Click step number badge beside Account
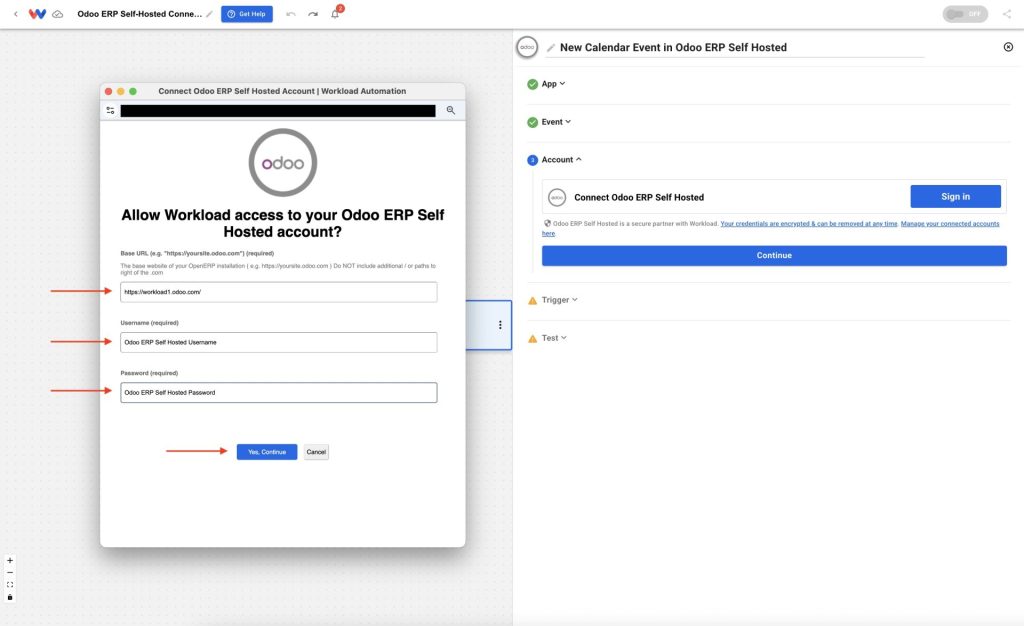The image size is (1024, 626). point(532,160)
